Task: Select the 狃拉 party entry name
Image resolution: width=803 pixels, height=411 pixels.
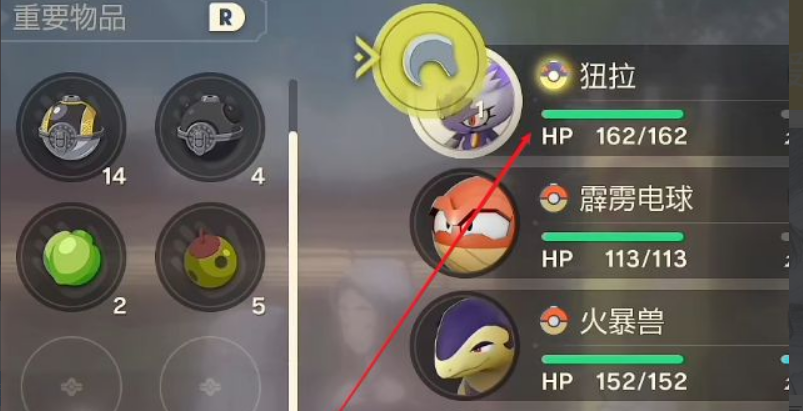Action: pos(608,76)
